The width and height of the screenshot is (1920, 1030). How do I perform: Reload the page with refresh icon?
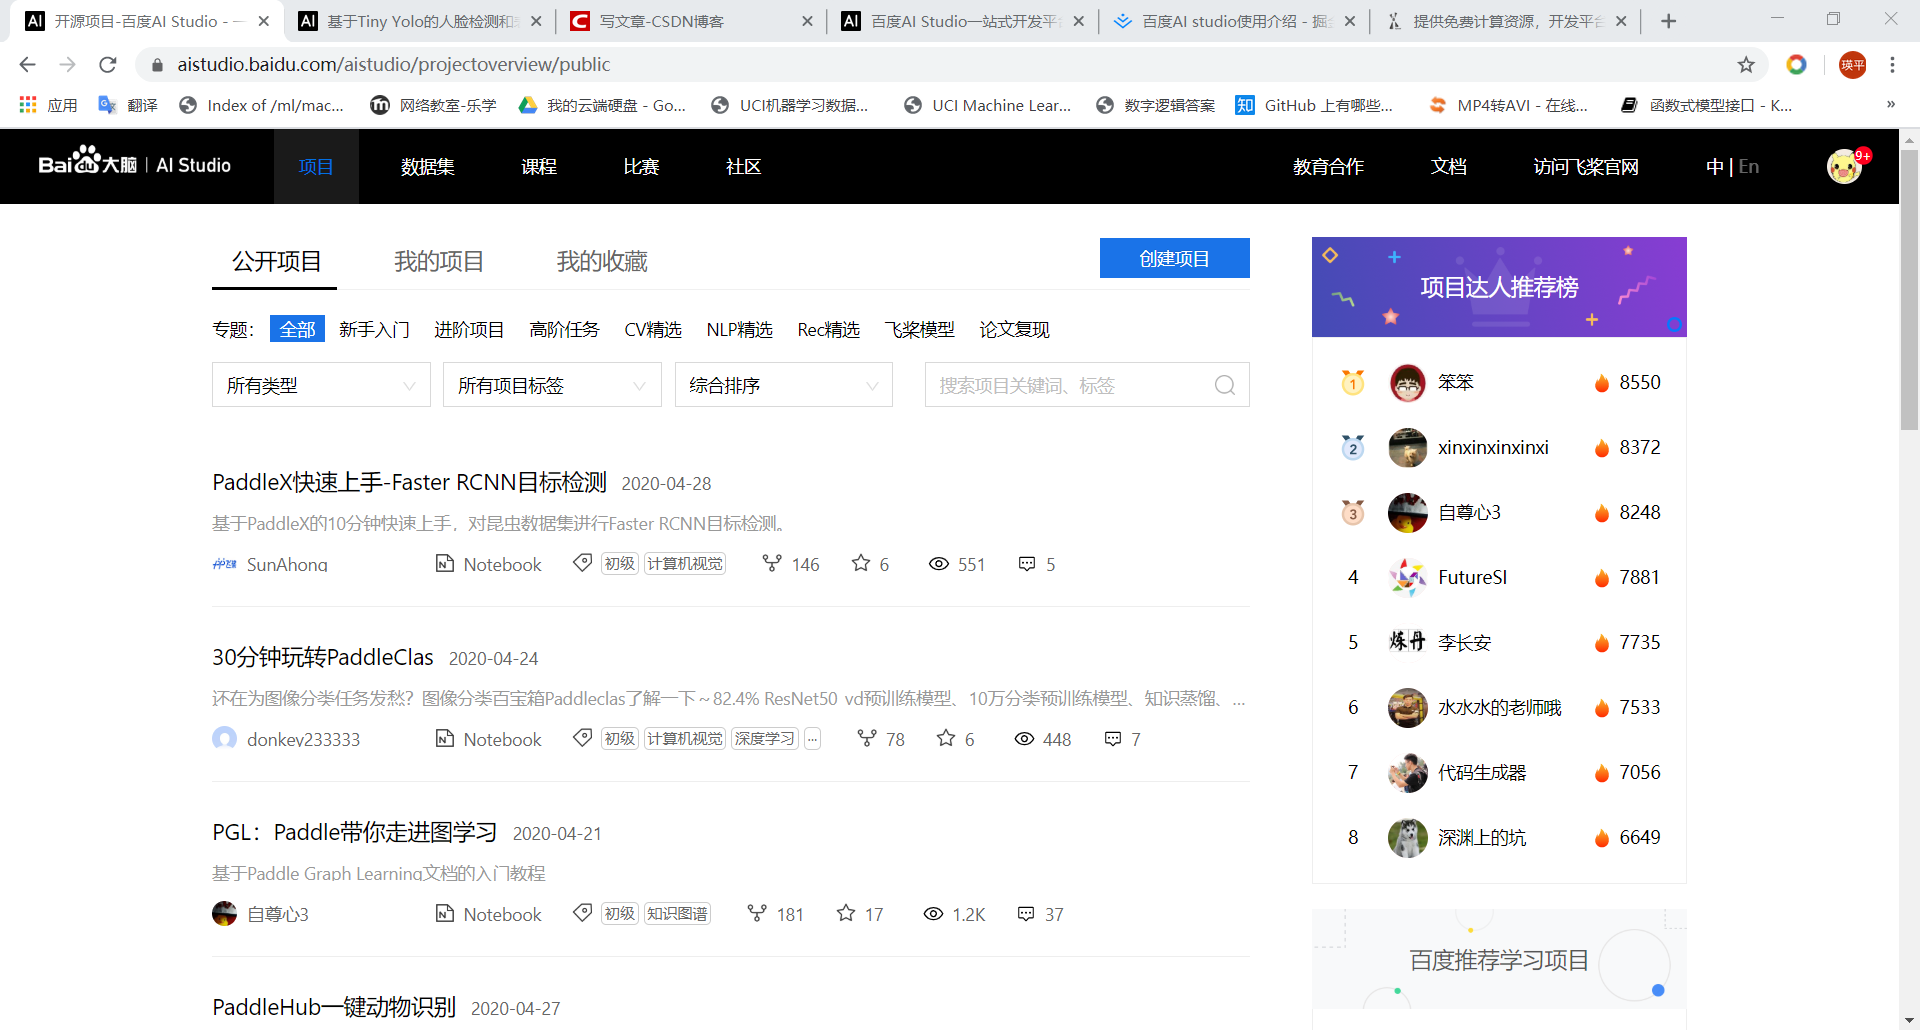point(108,65)
